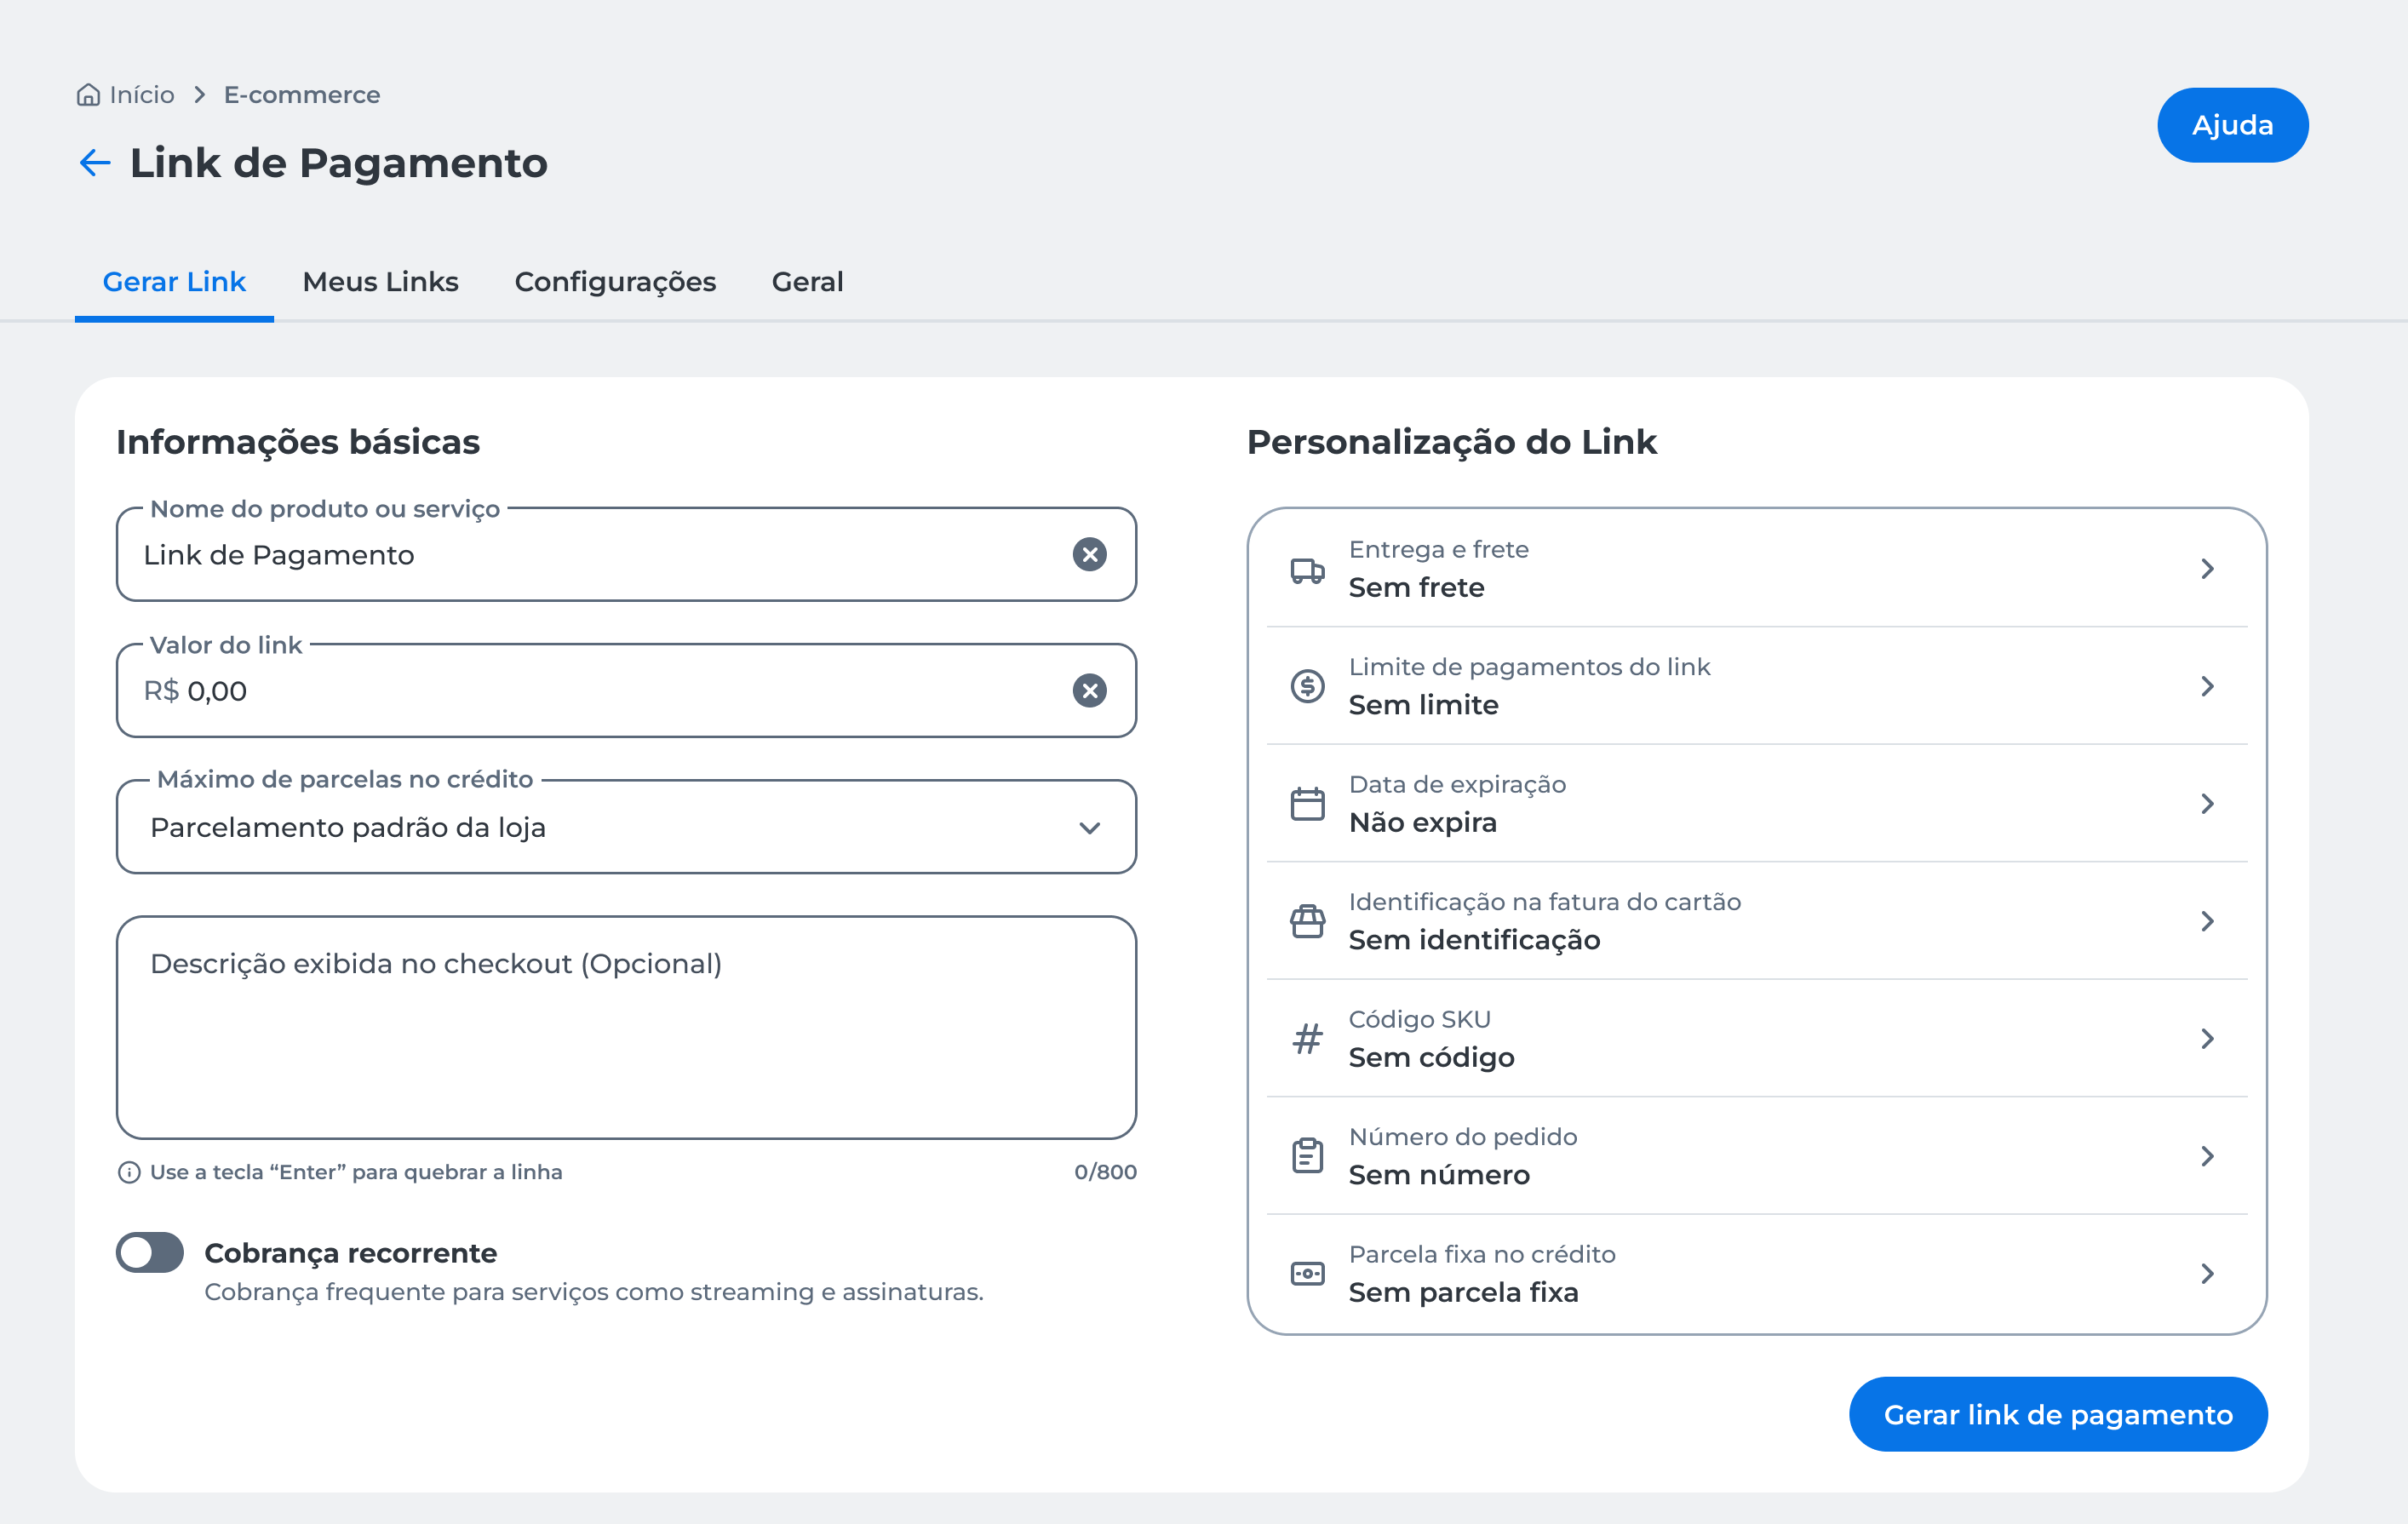
Task: Click the info icon near Enter key hint
Action: [x=129, y=1172]
